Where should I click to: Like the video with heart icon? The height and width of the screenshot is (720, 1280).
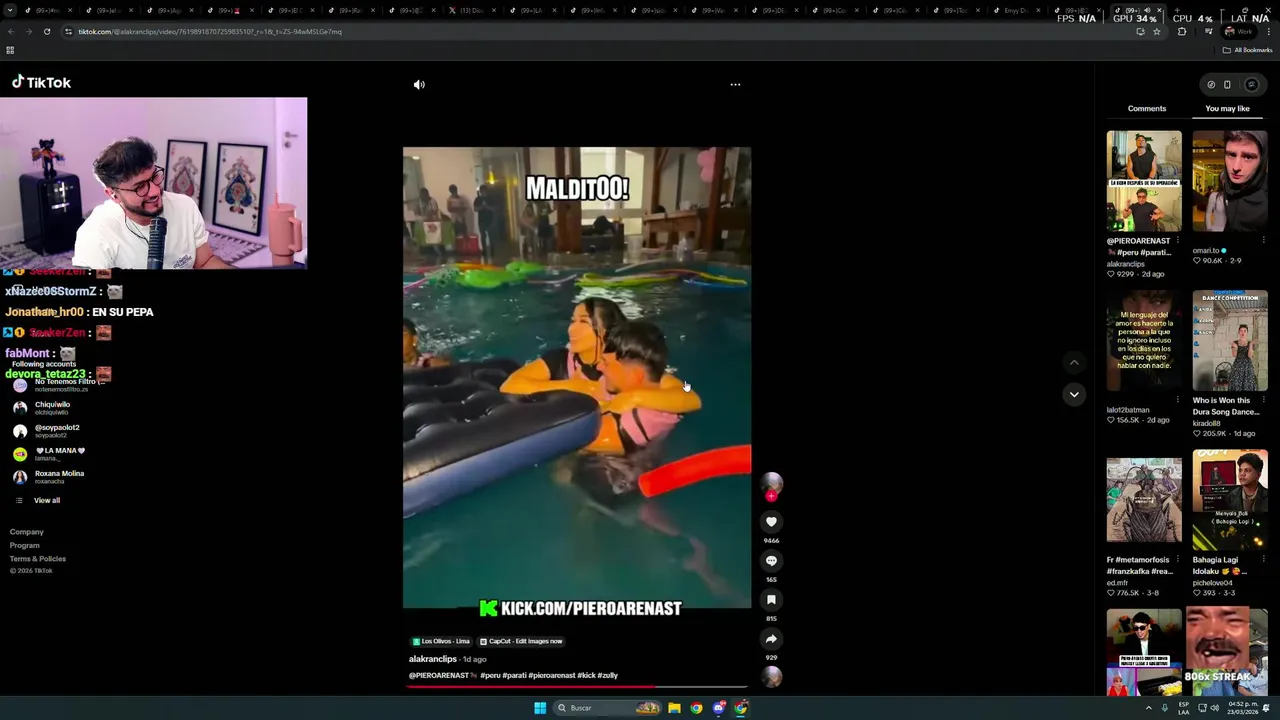(x=771, y=522)
